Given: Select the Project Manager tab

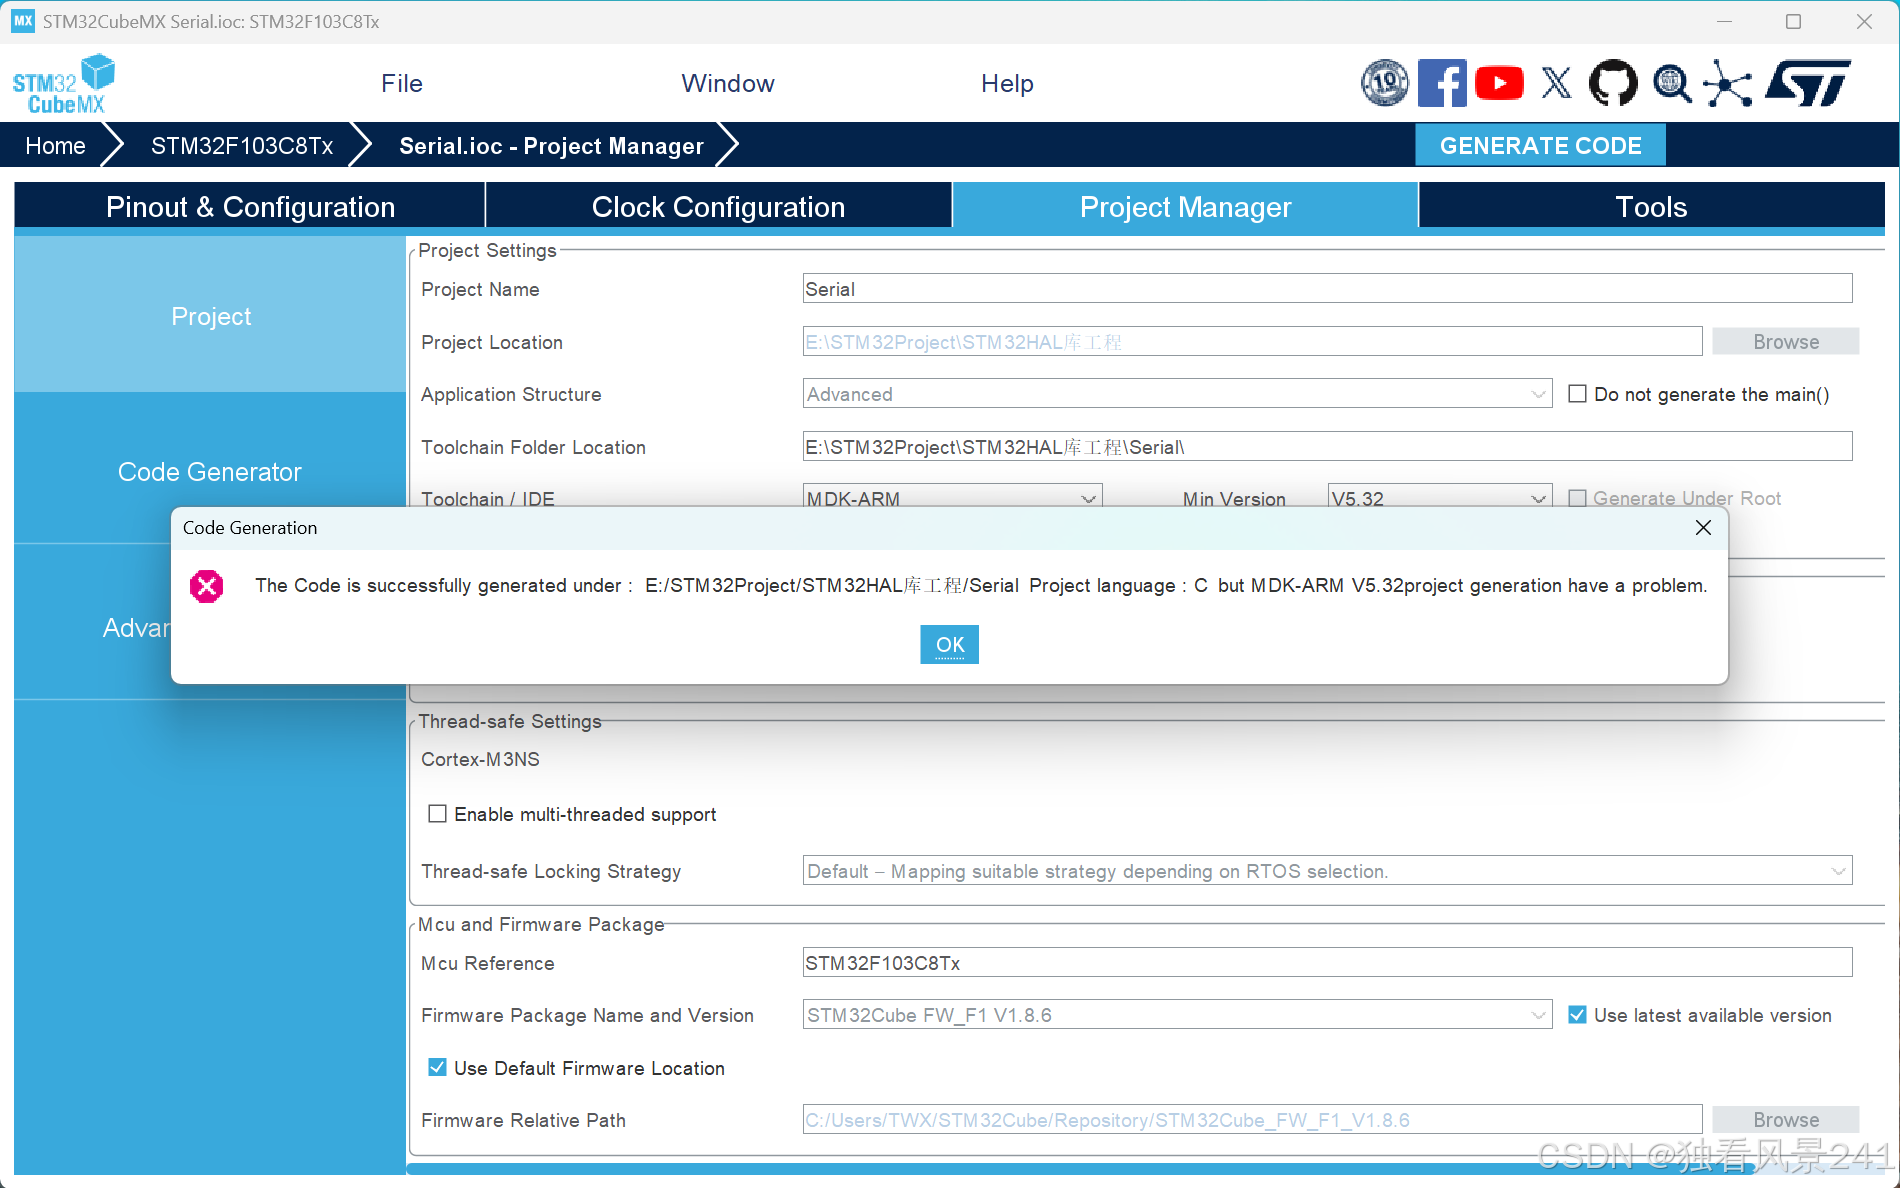Looking at the screenshot, I should [x=1185, y=207].
